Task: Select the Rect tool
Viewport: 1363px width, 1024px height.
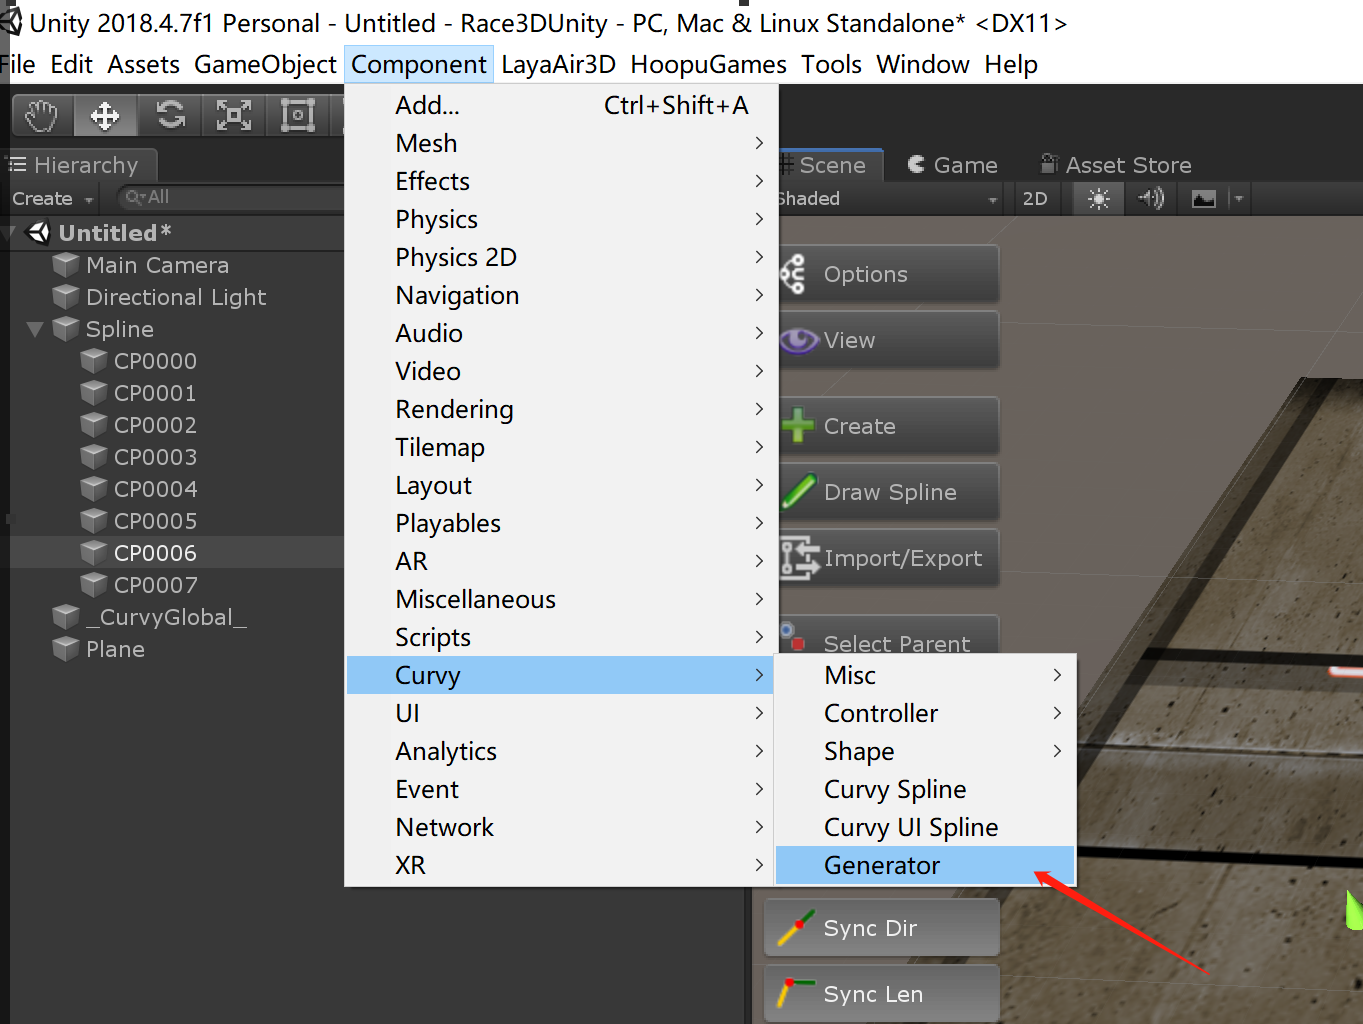Action: 297,115
